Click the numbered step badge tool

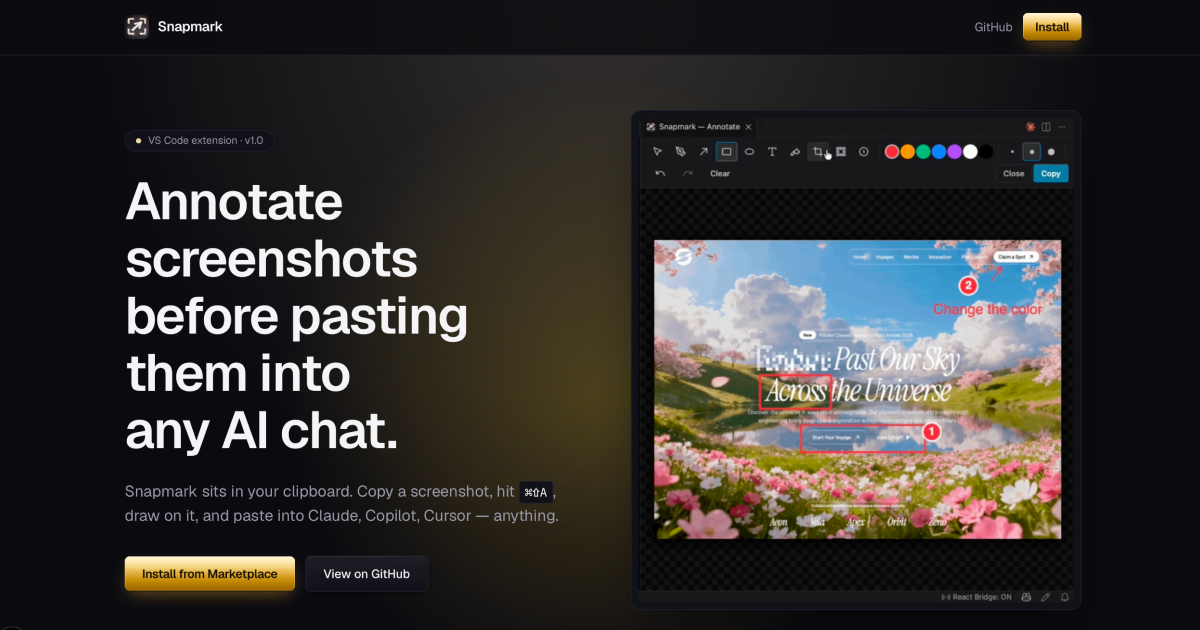(x=864, y=151)
